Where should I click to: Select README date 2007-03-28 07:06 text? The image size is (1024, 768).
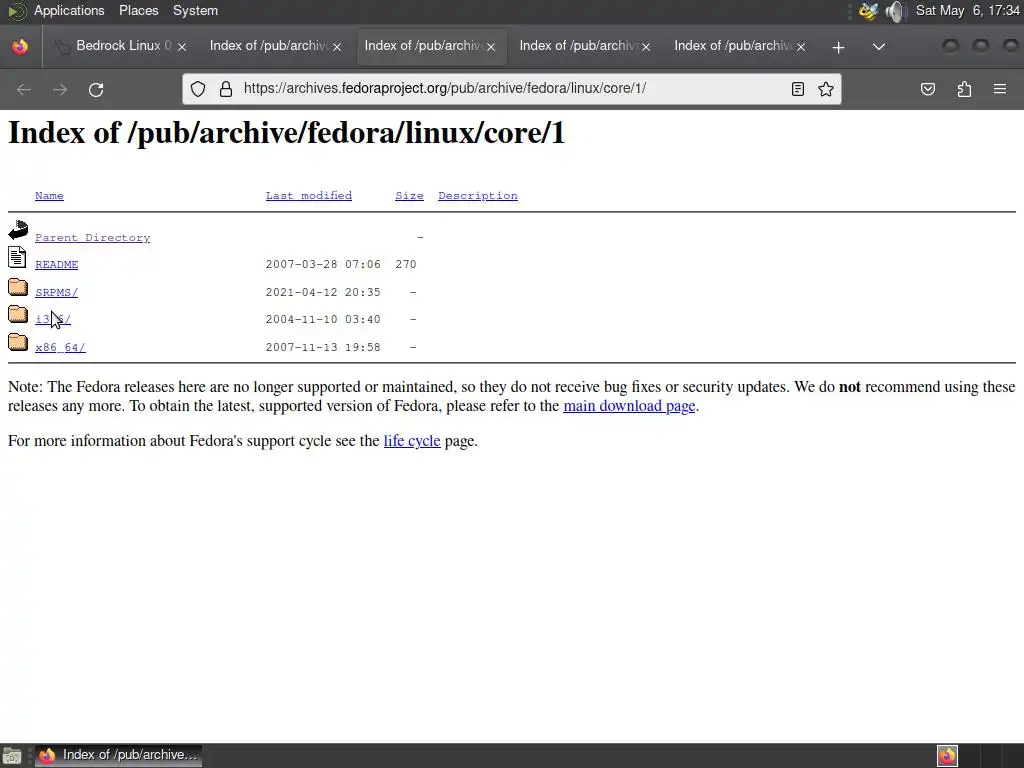[323, 264]
